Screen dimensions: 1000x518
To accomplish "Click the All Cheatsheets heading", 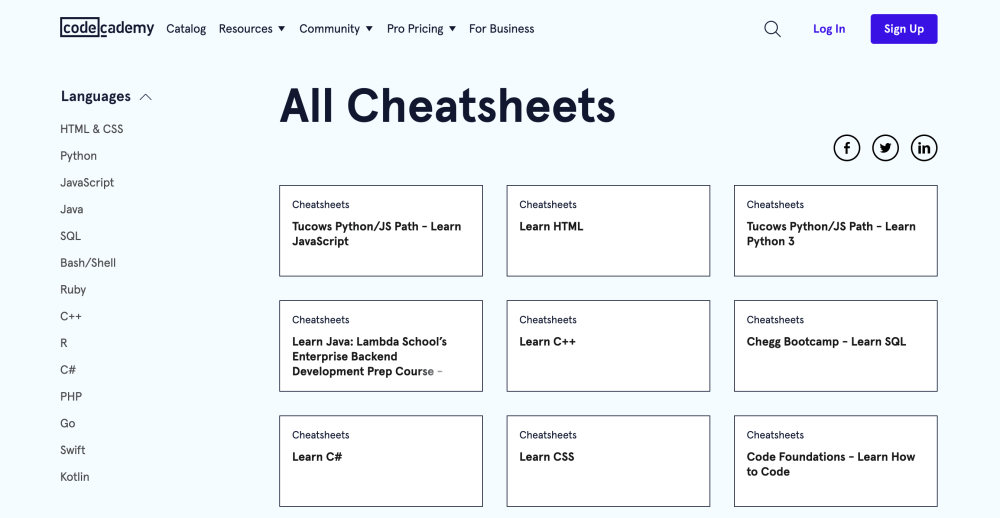I will point(447,106).
